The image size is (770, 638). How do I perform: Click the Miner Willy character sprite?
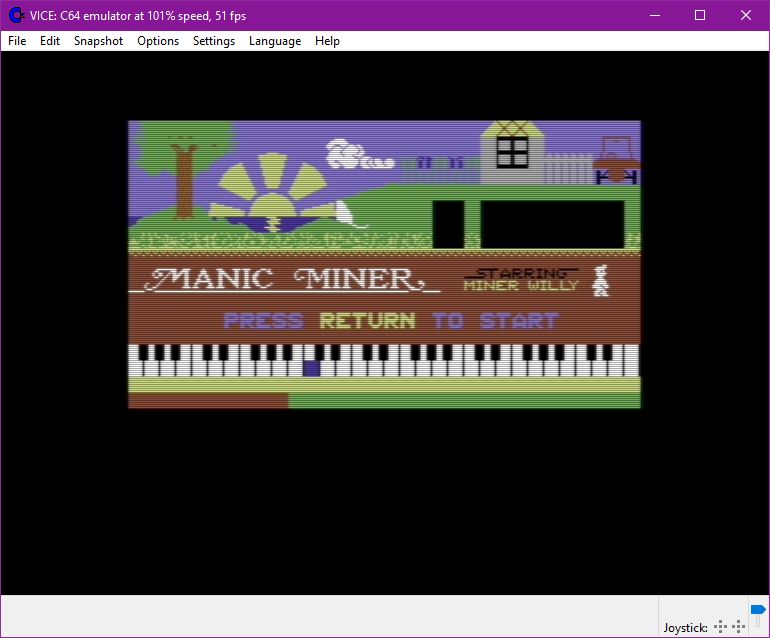pyautogui.click(x=601, y=280)
